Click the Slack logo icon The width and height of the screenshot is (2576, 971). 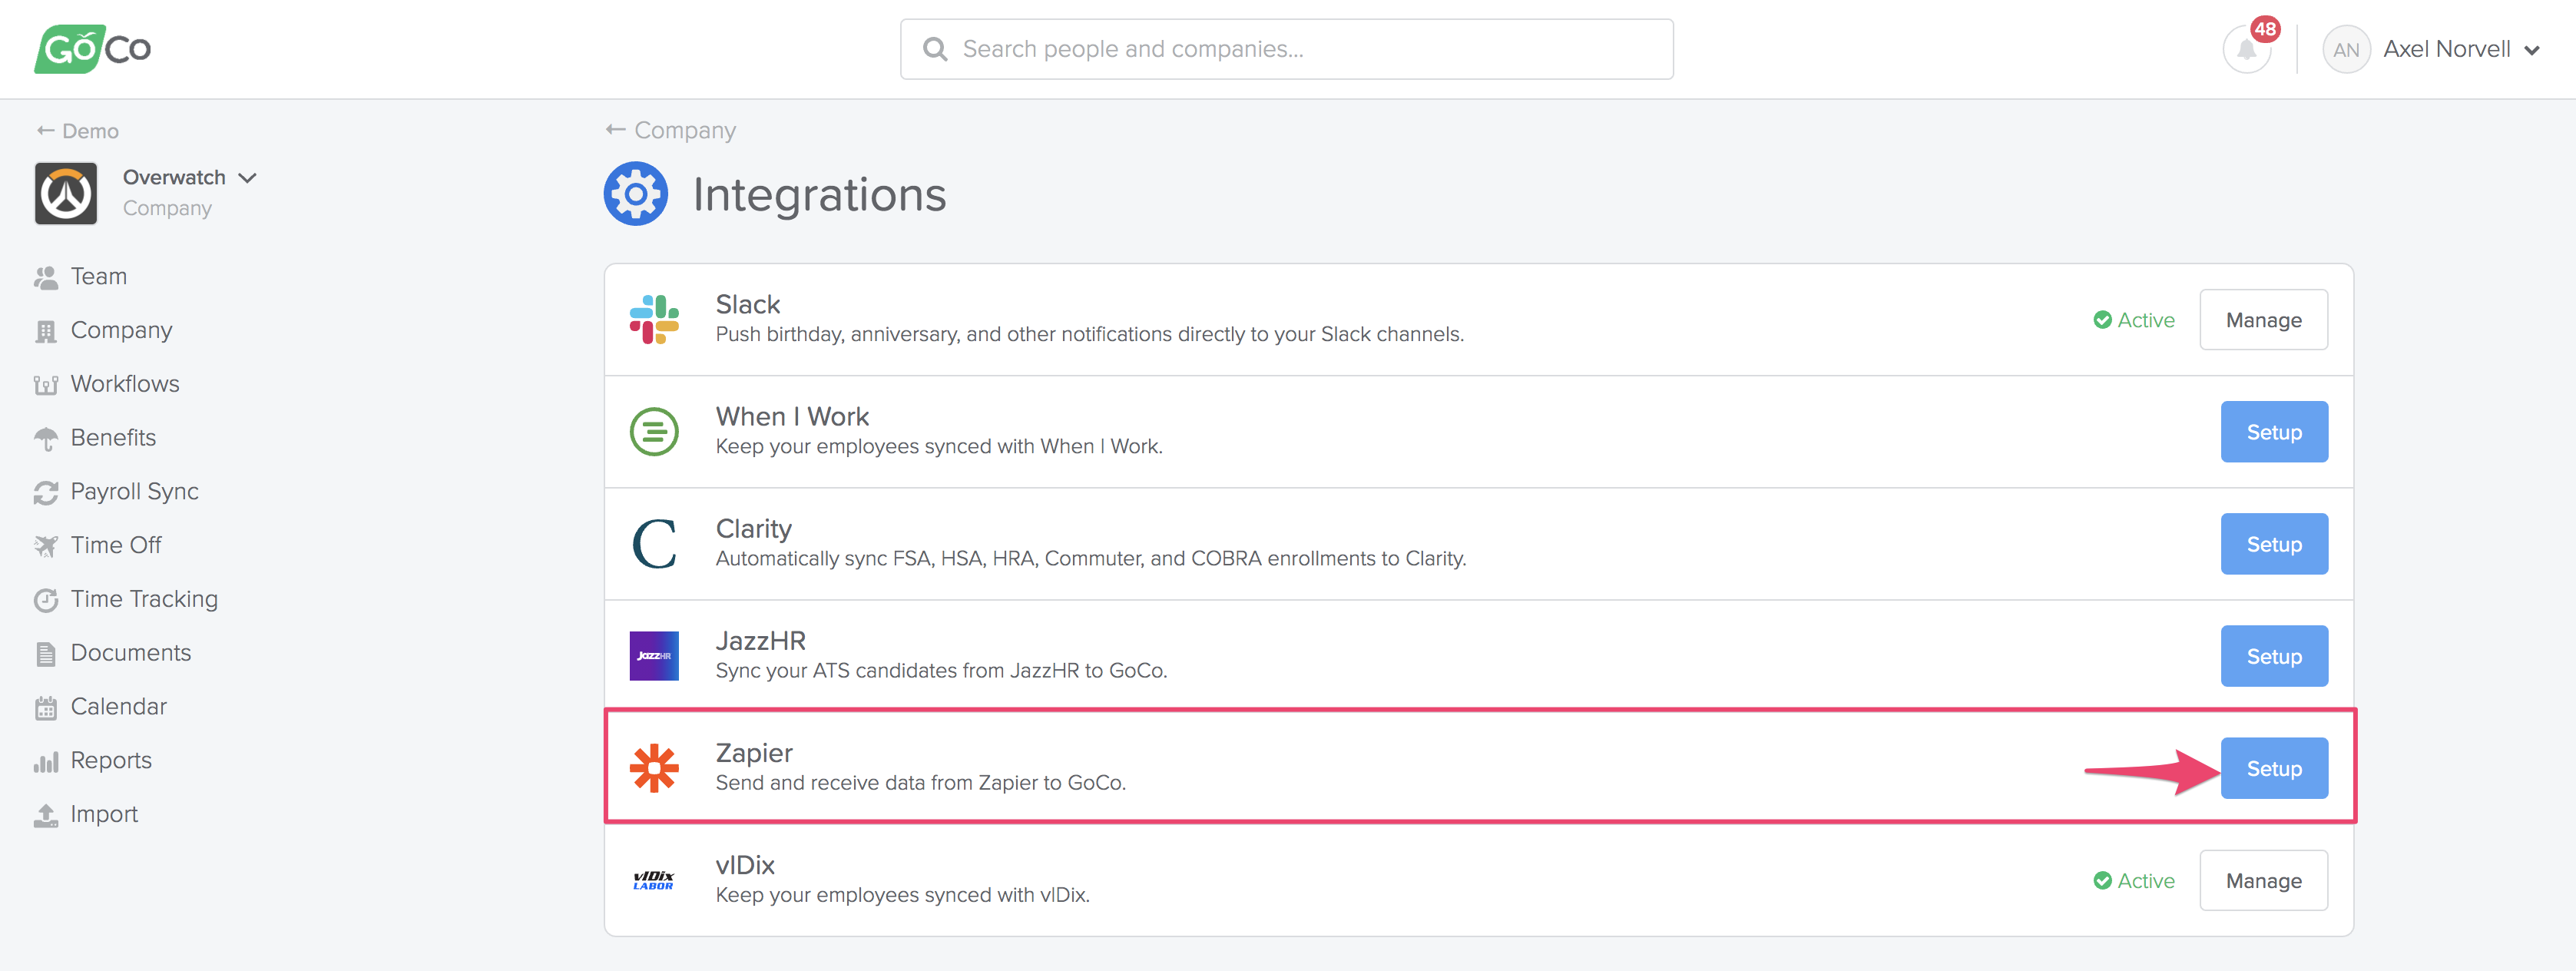coord(654,320)
